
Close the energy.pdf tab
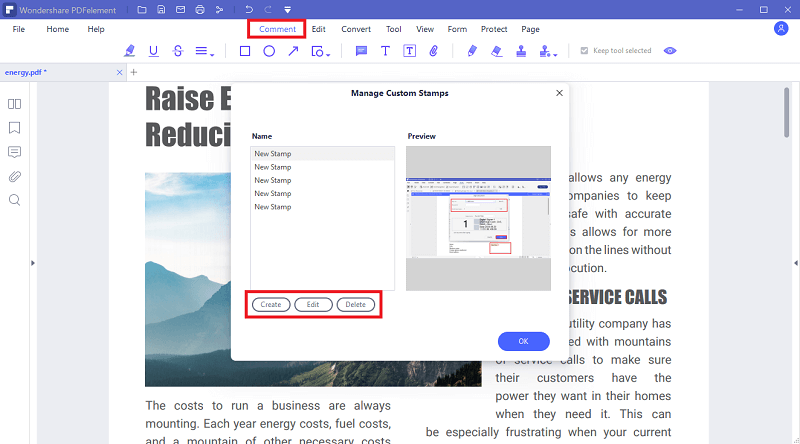point(119,72)
